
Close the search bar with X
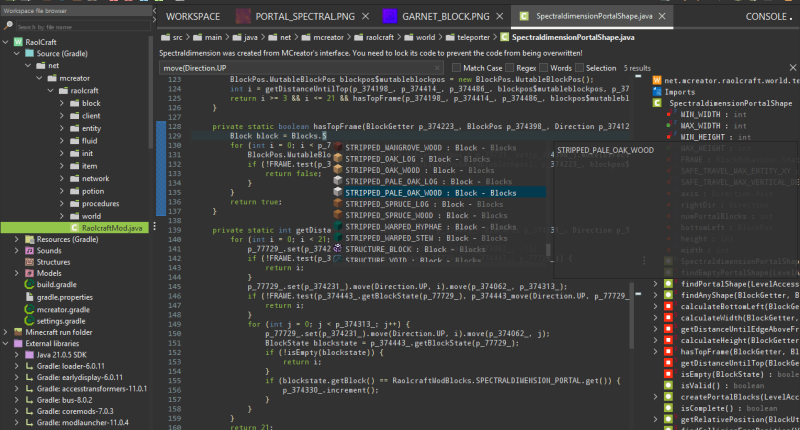792,67
